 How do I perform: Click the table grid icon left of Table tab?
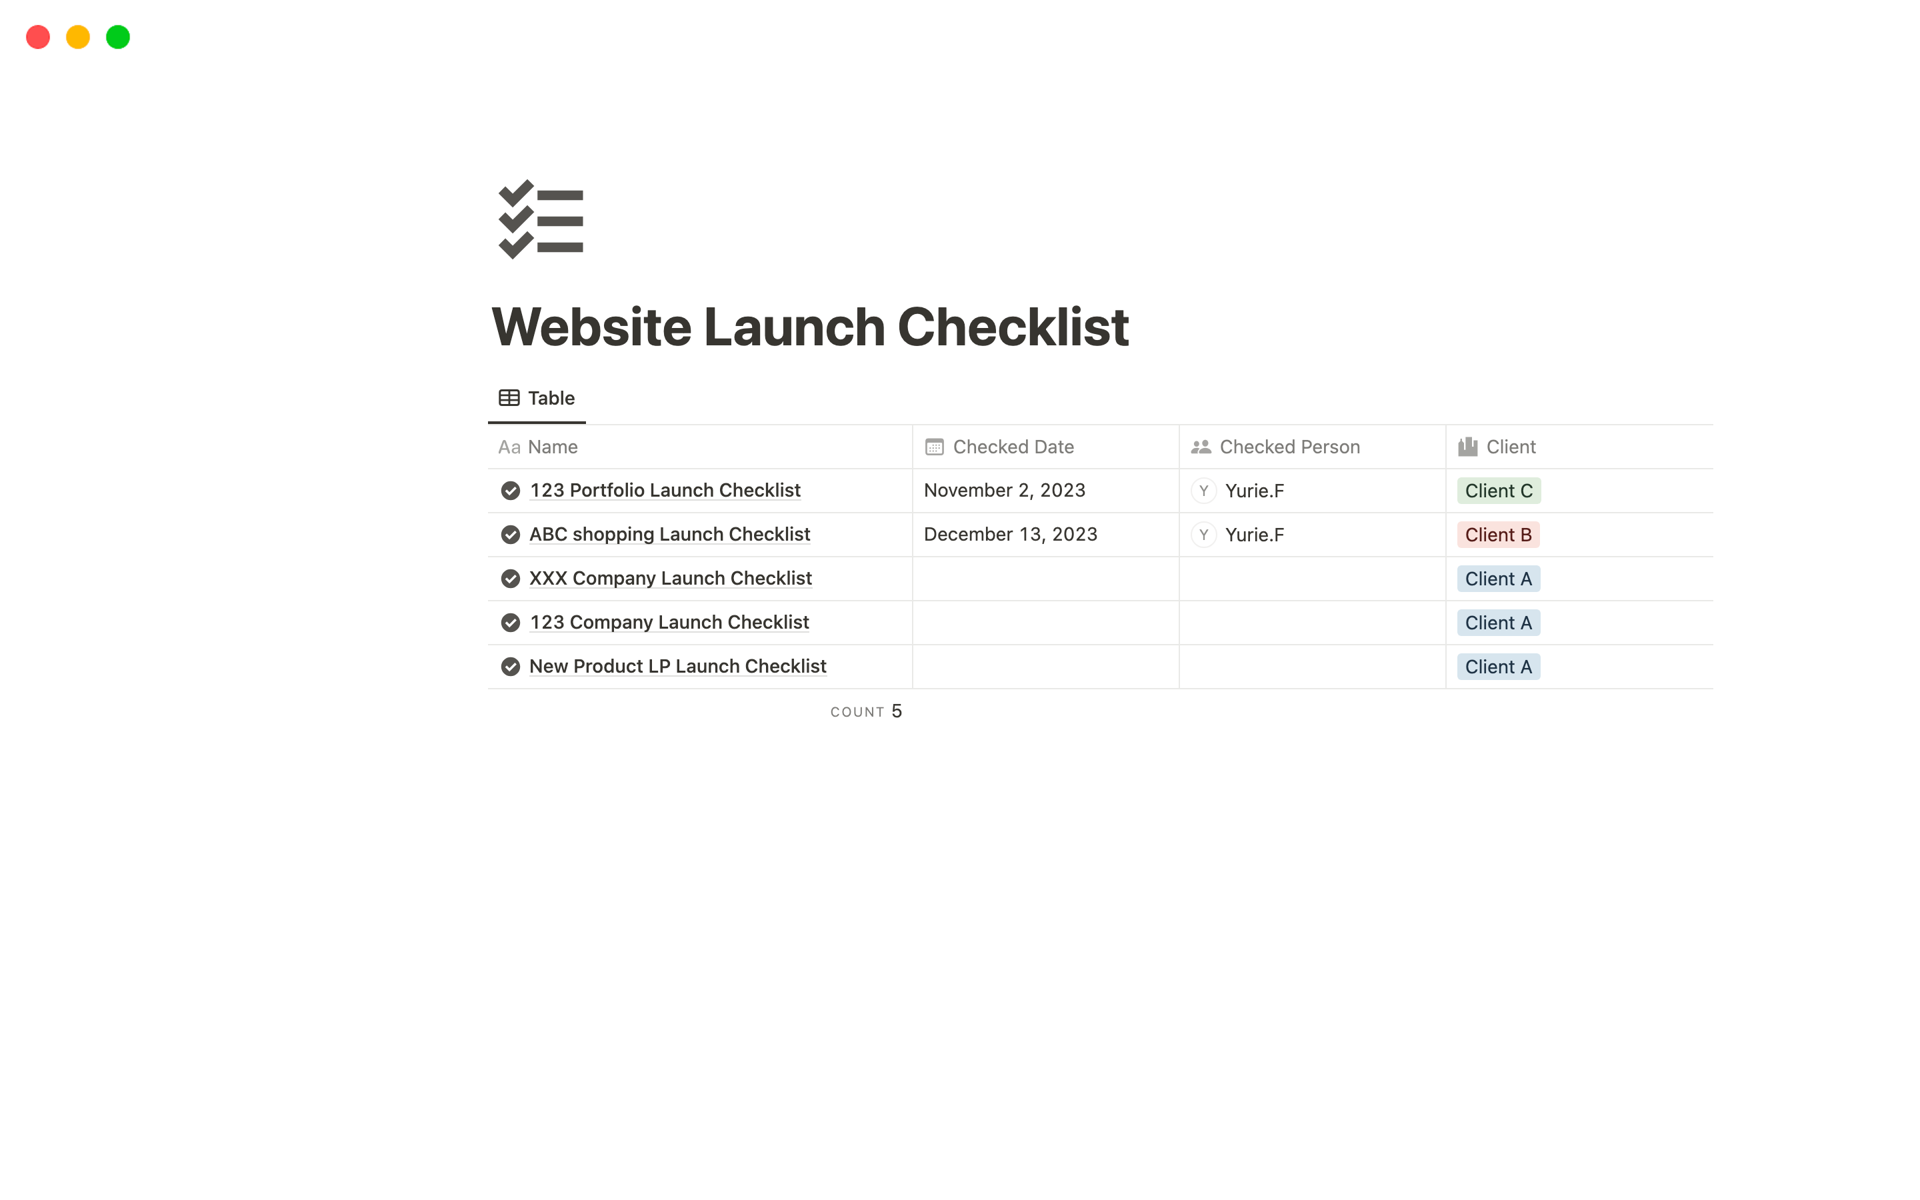[506, 398]
